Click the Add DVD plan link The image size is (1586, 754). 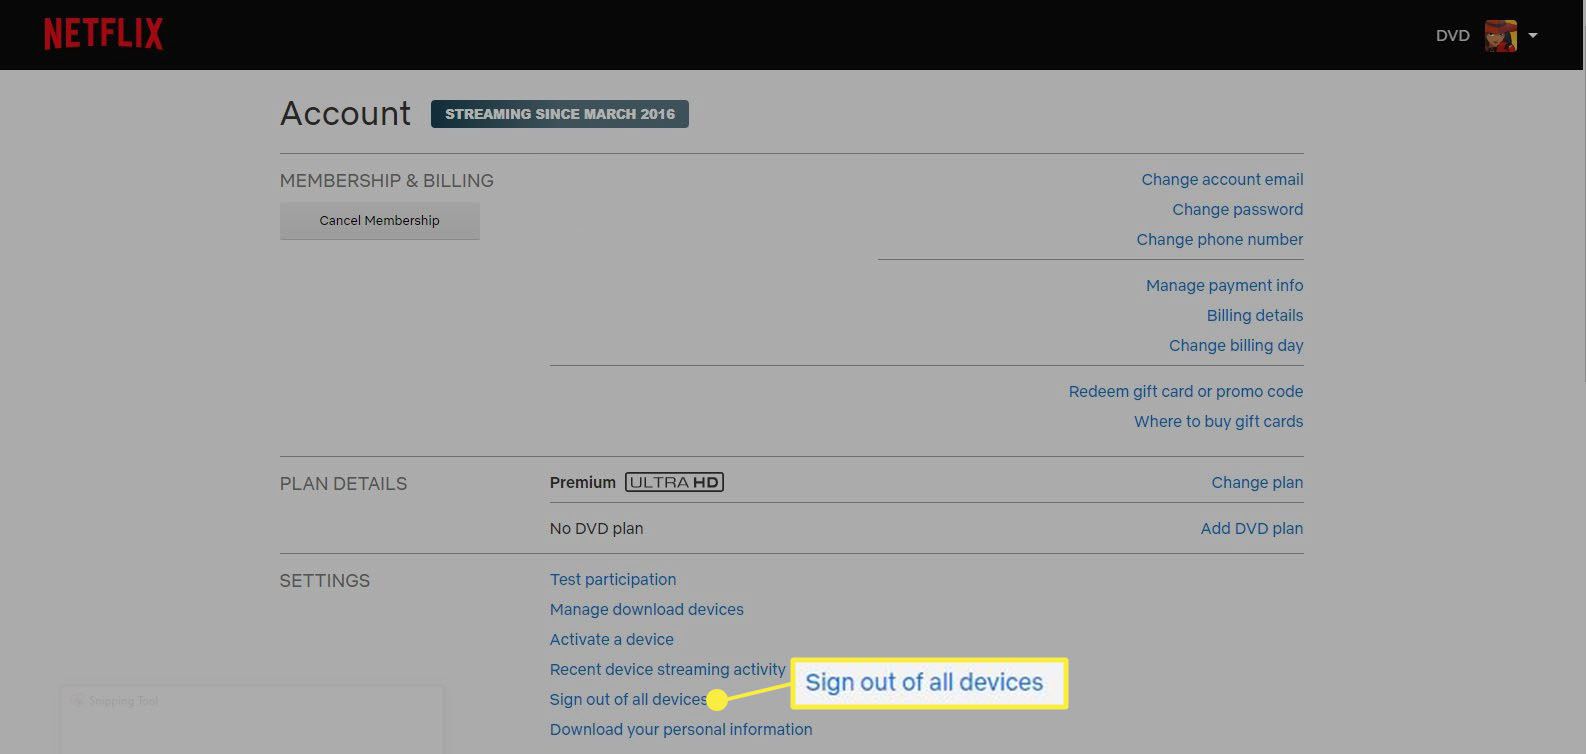click(1251, 529)
